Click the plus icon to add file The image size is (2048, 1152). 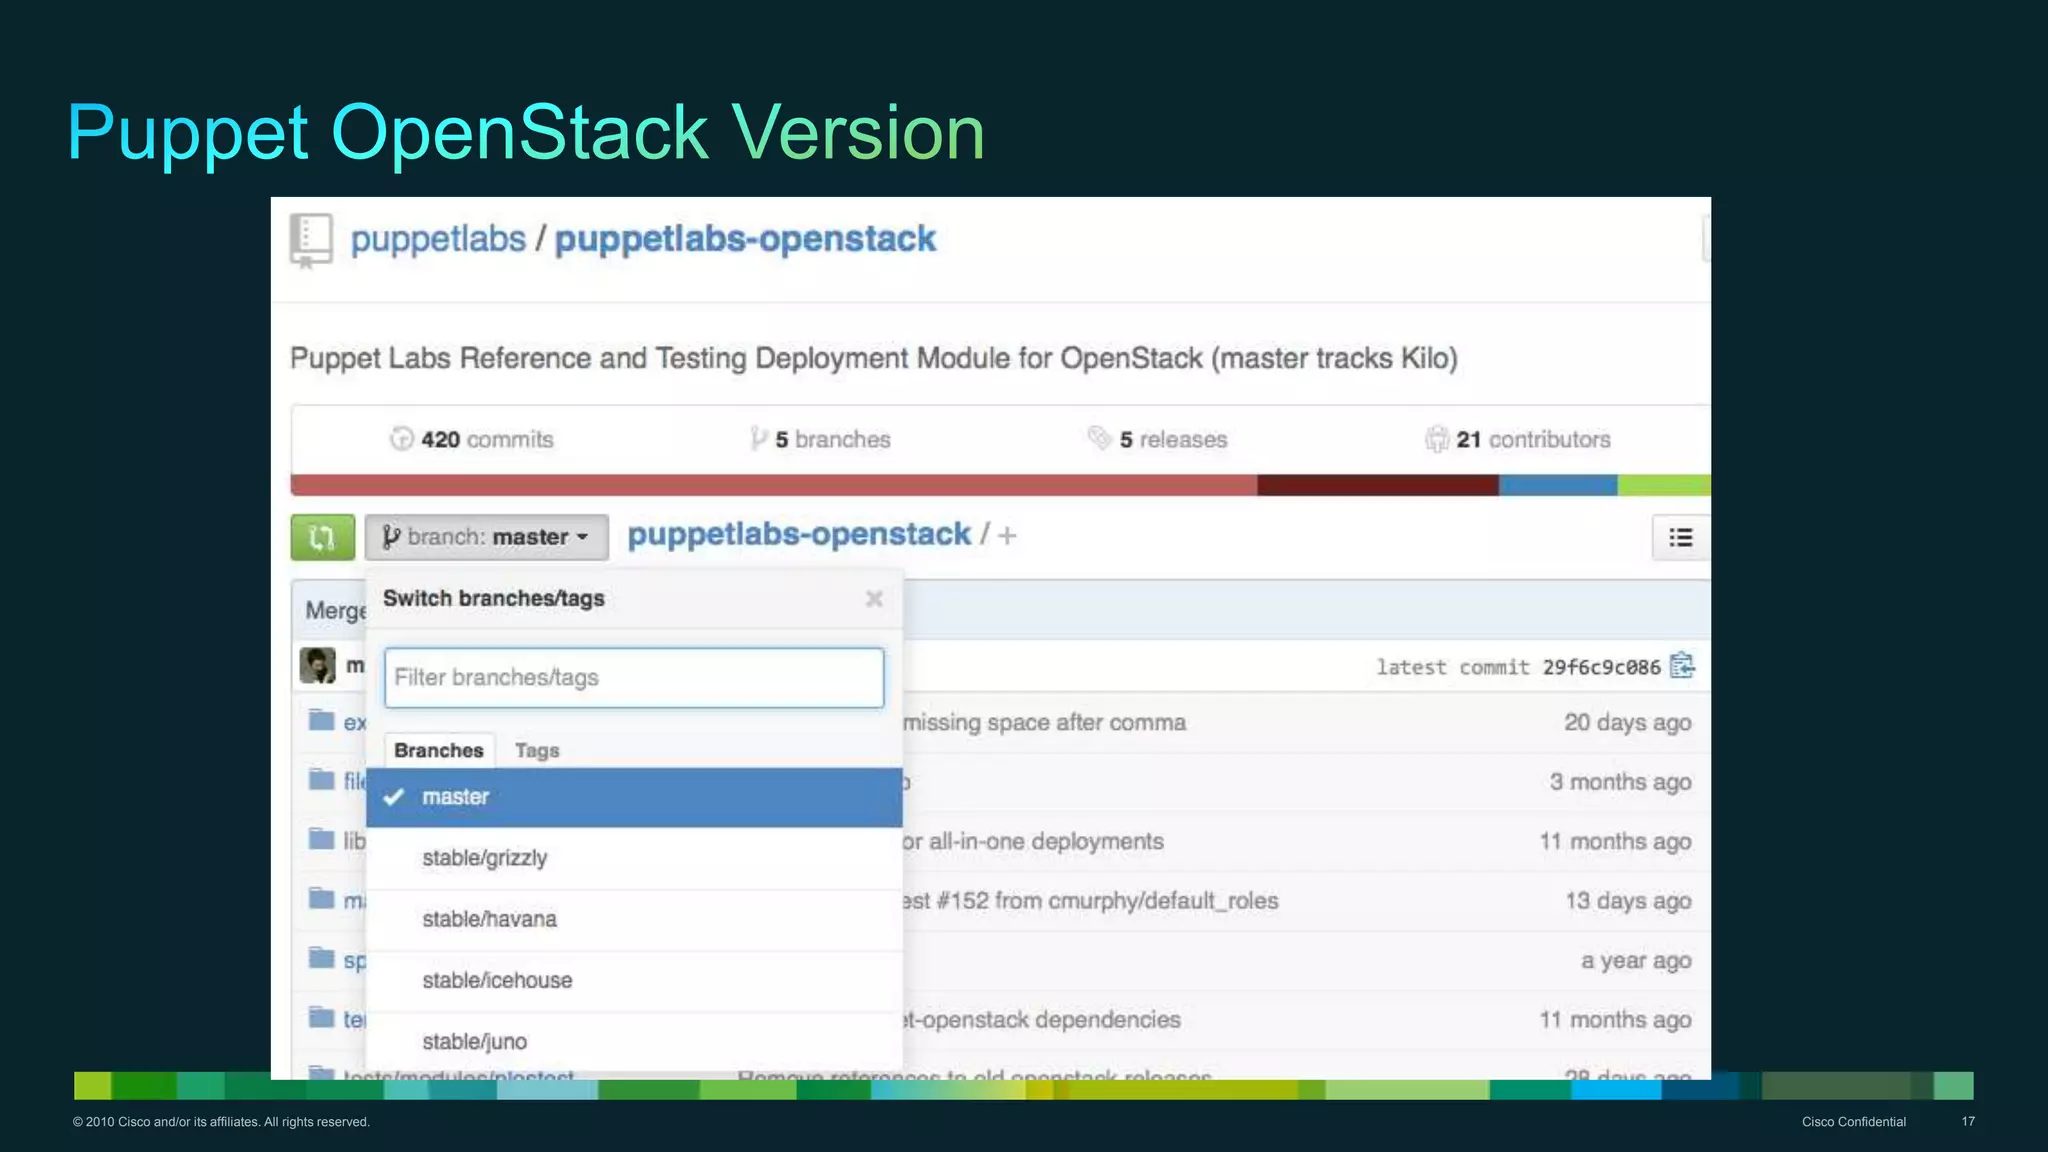click(x=1007, y=536)
